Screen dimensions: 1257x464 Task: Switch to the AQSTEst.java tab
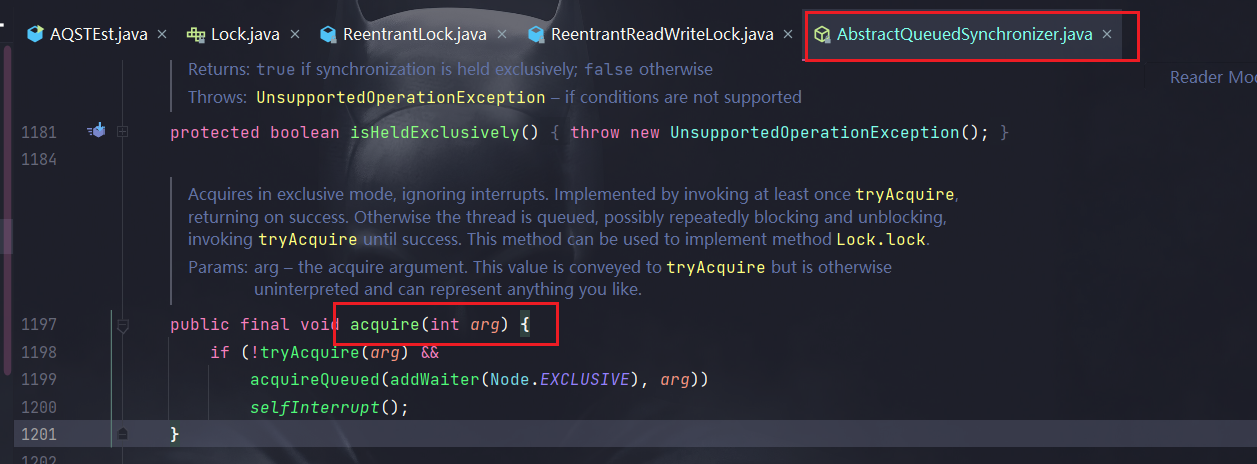click(x=97, y=34)
